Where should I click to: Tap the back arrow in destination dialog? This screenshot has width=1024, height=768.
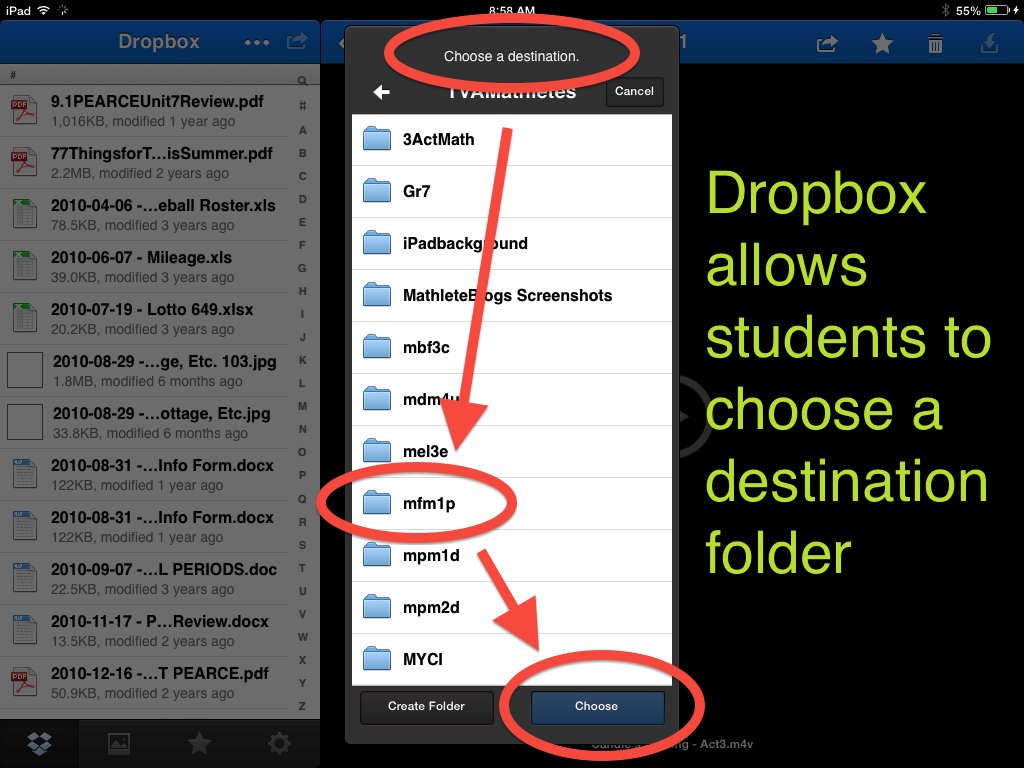pos(381,92)
